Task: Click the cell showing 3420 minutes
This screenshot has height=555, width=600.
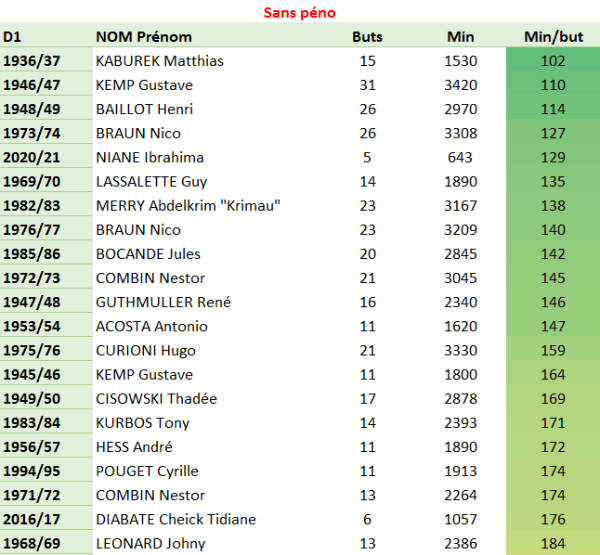Action: (460, 85)
